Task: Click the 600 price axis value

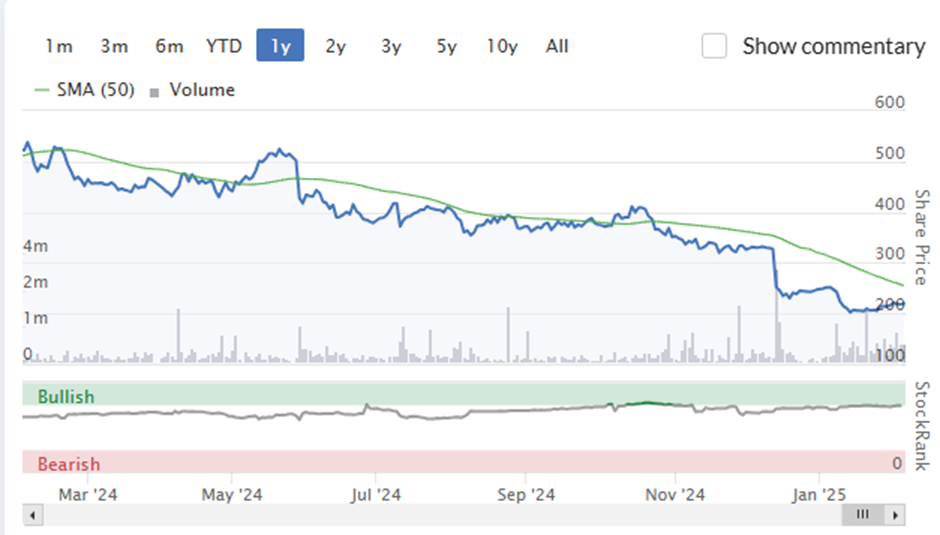Action: tap(890, 102)
